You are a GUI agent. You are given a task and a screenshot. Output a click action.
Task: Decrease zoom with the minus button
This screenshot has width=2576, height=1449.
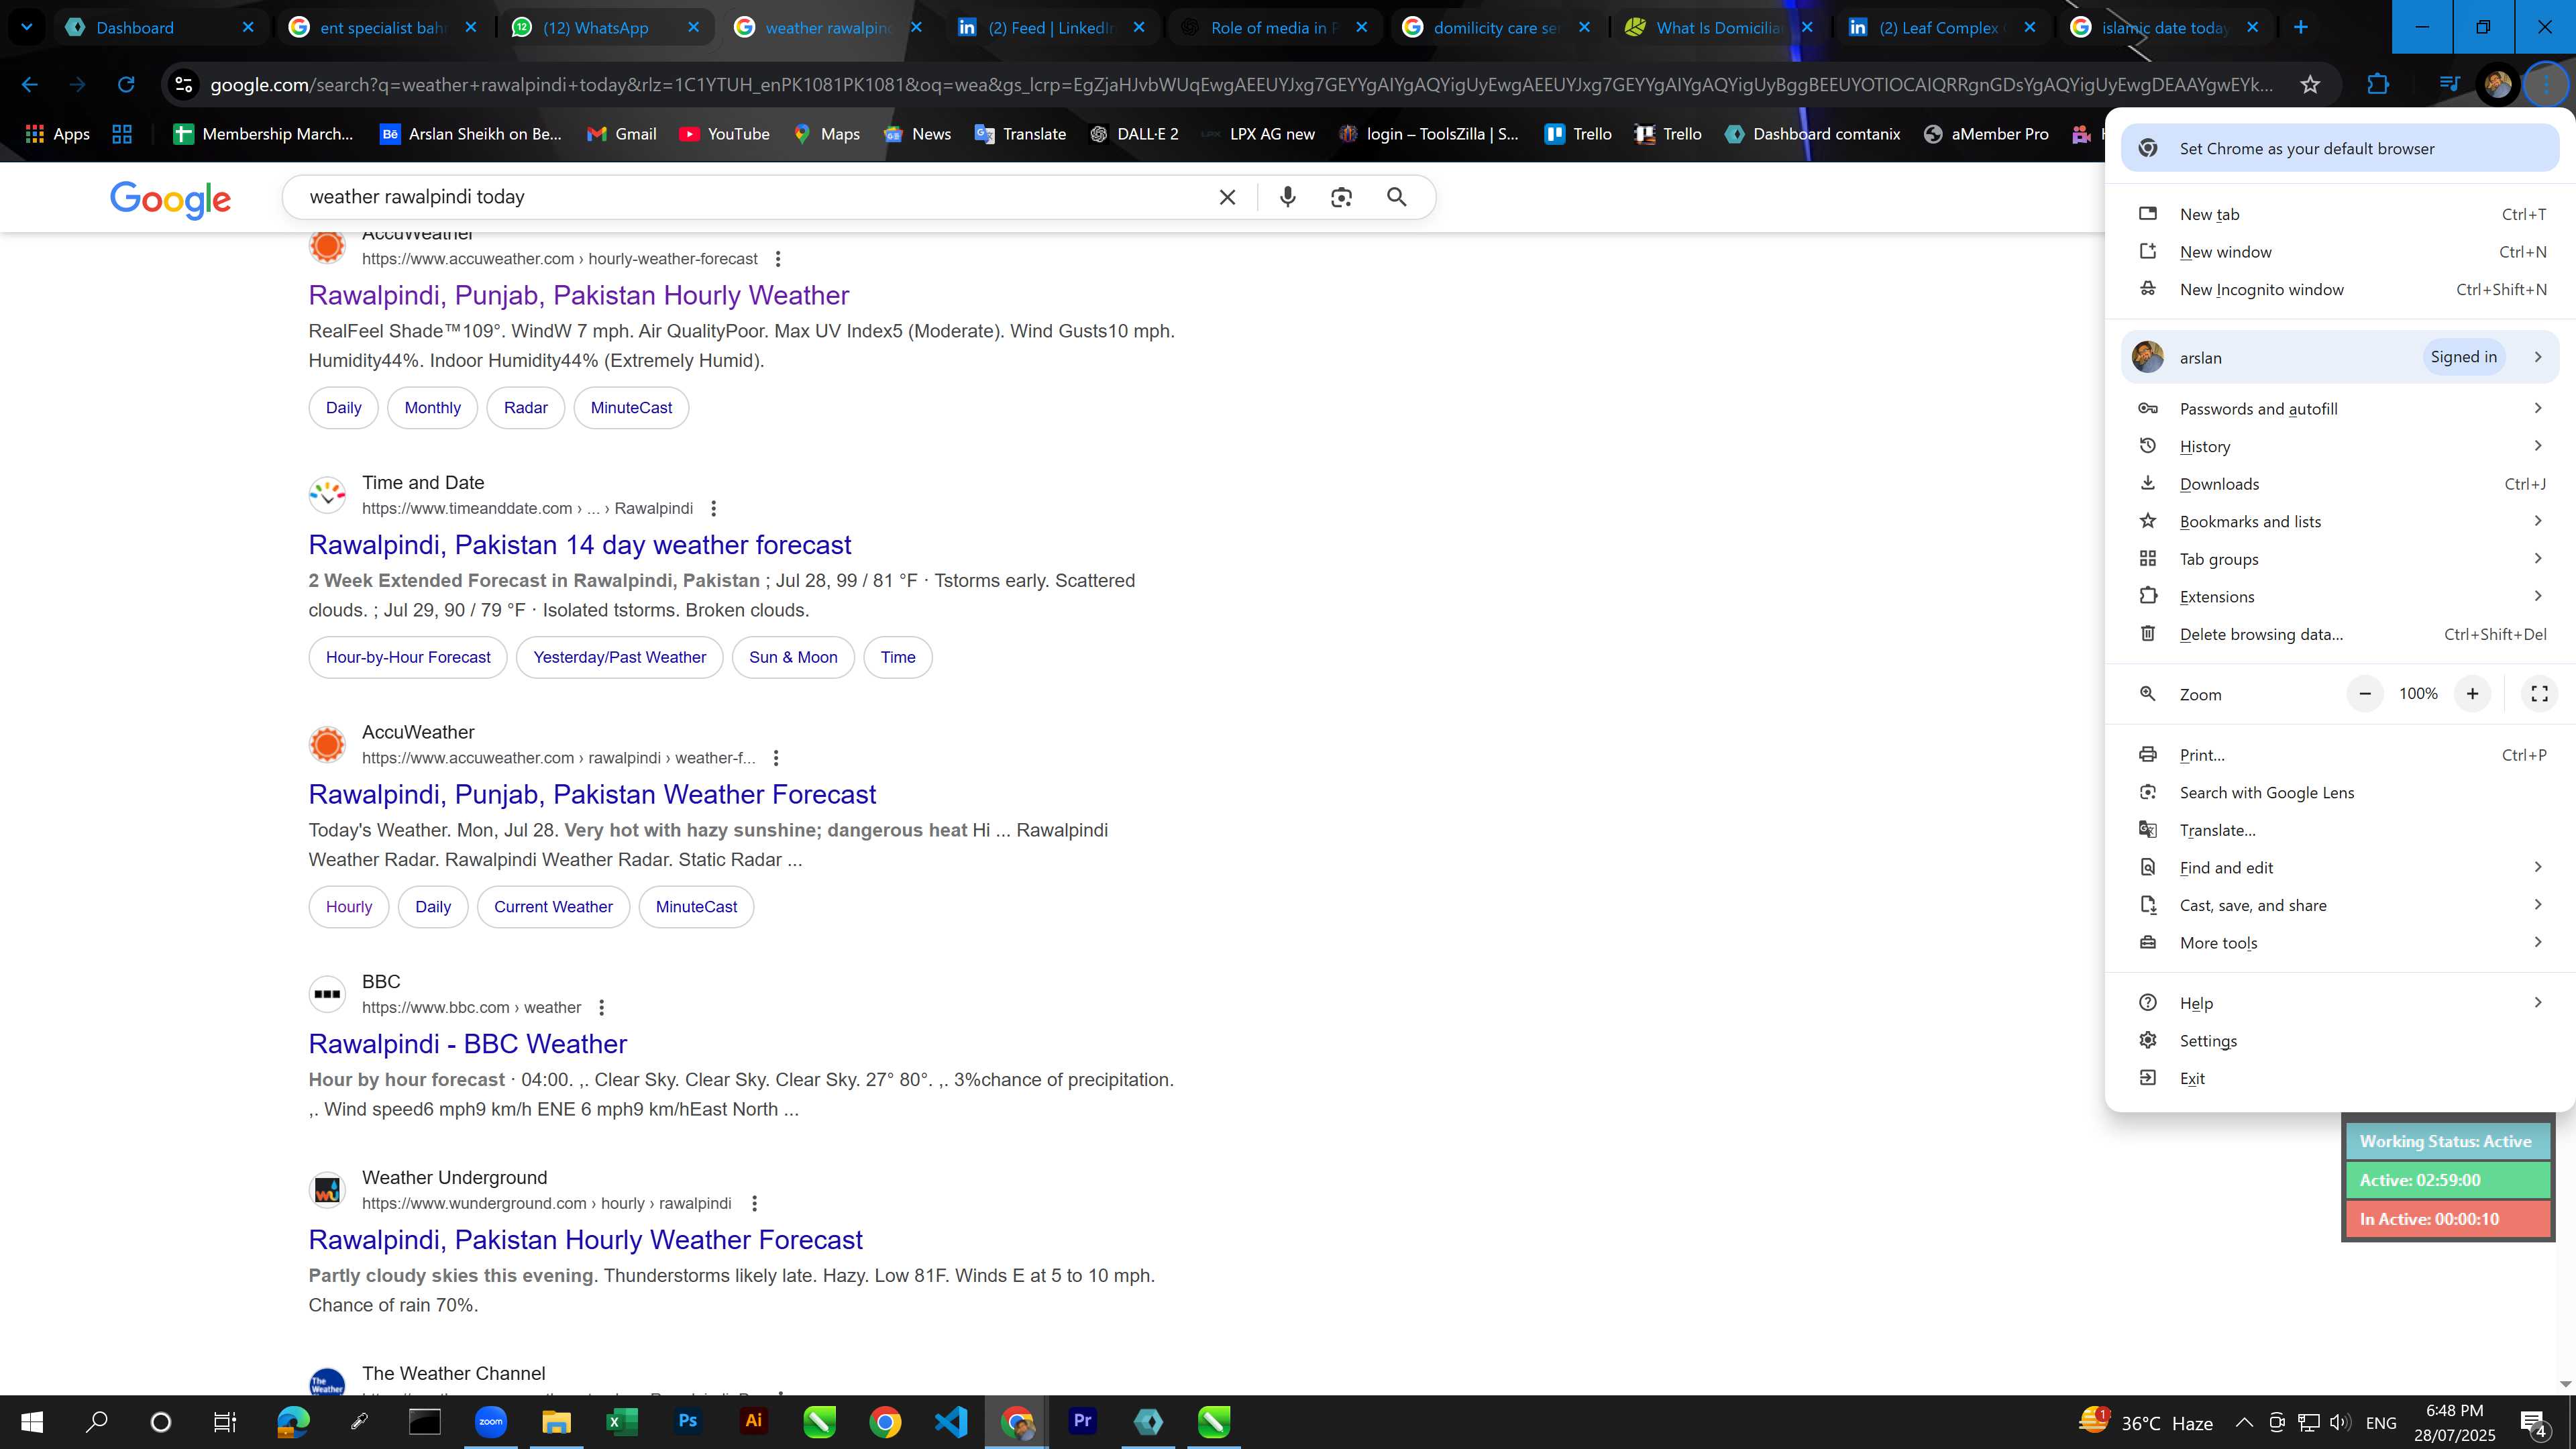2365,694
